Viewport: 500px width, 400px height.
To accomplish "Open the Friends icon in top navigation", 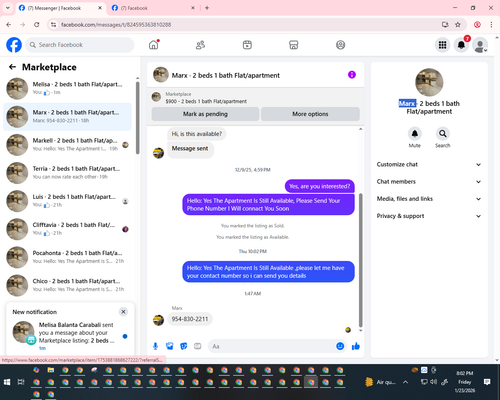I will (200, 45).
